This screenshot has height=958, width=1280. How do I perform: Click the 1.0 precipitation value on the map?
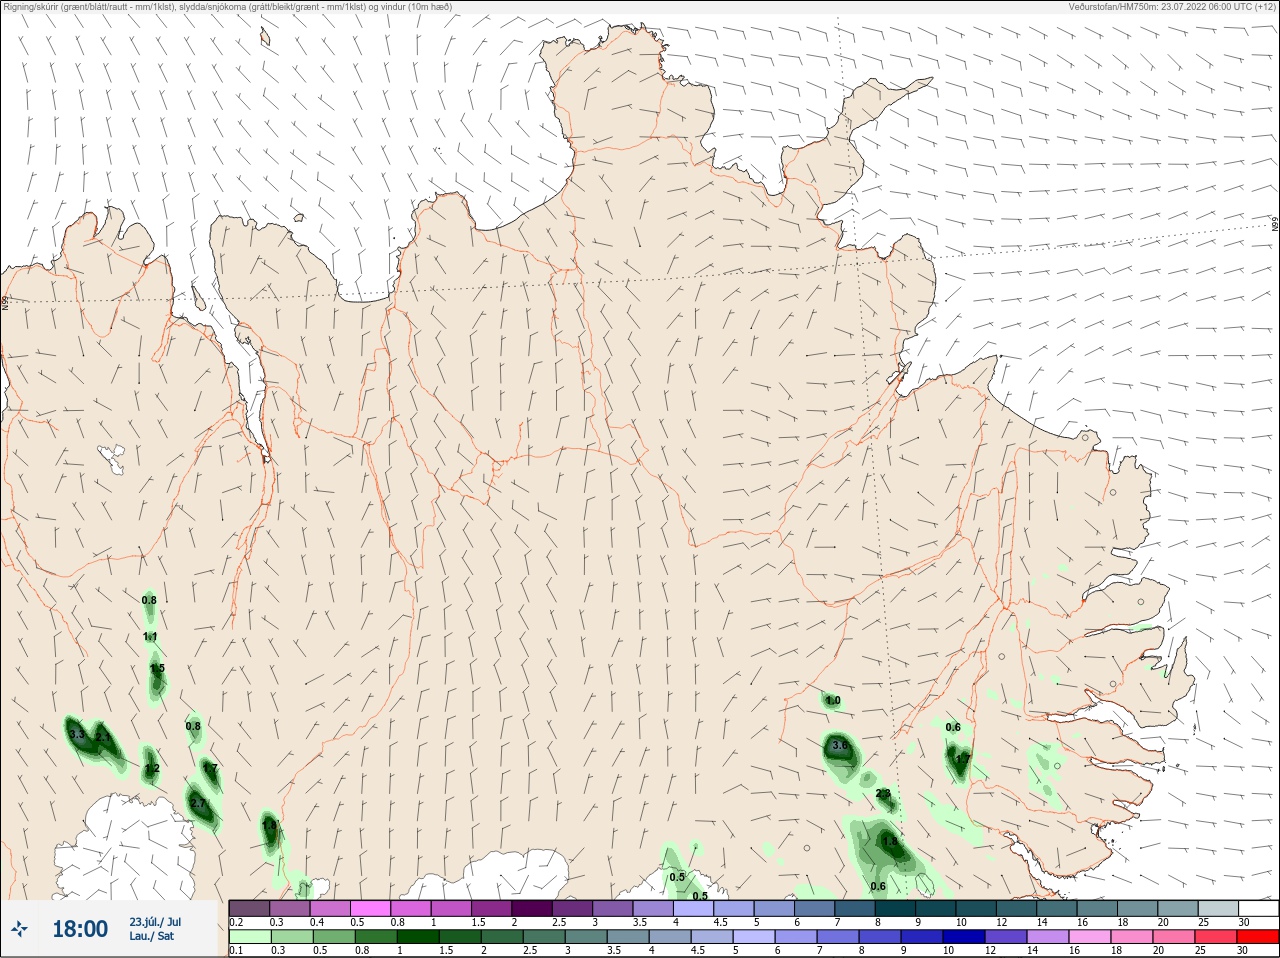(832, 701)
